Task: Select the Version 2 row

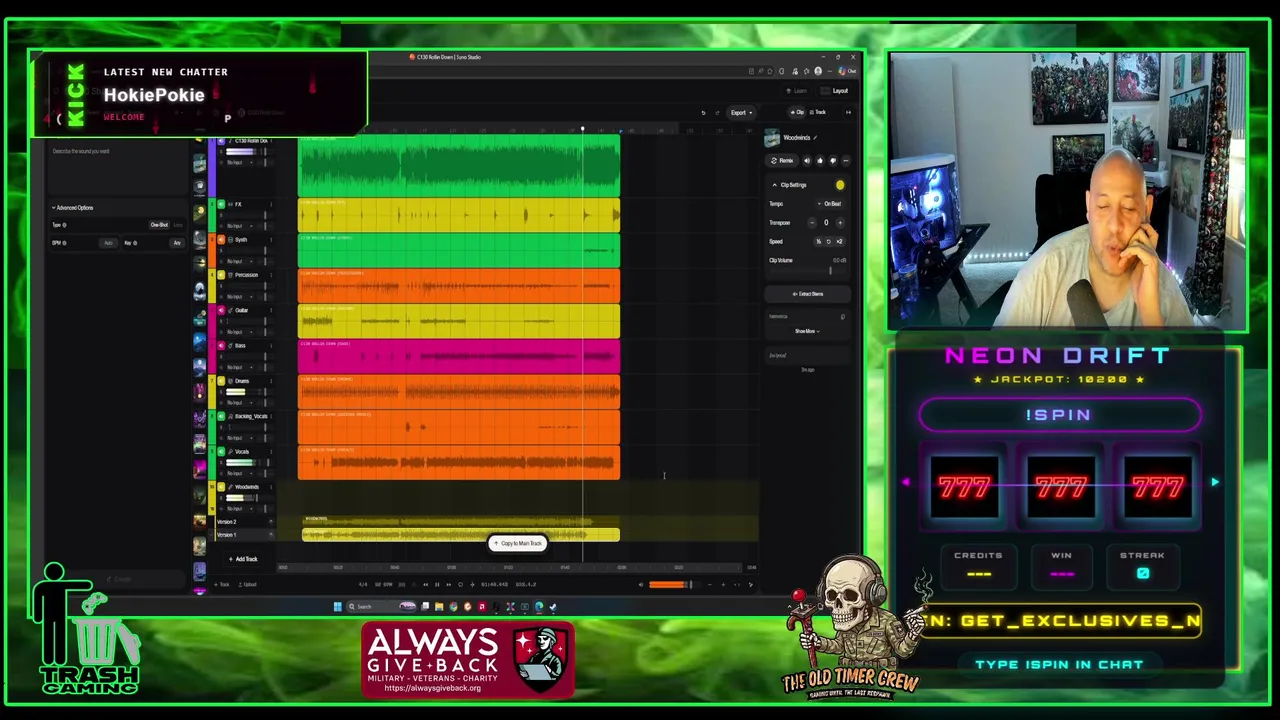Action: click(245, 522)
